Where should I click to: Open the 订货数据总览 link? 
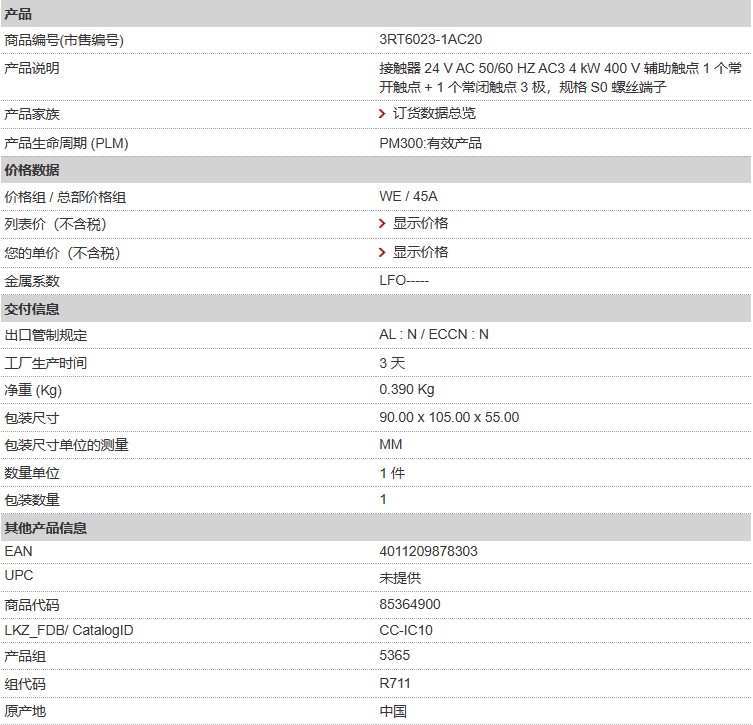(x=434, y=114)
